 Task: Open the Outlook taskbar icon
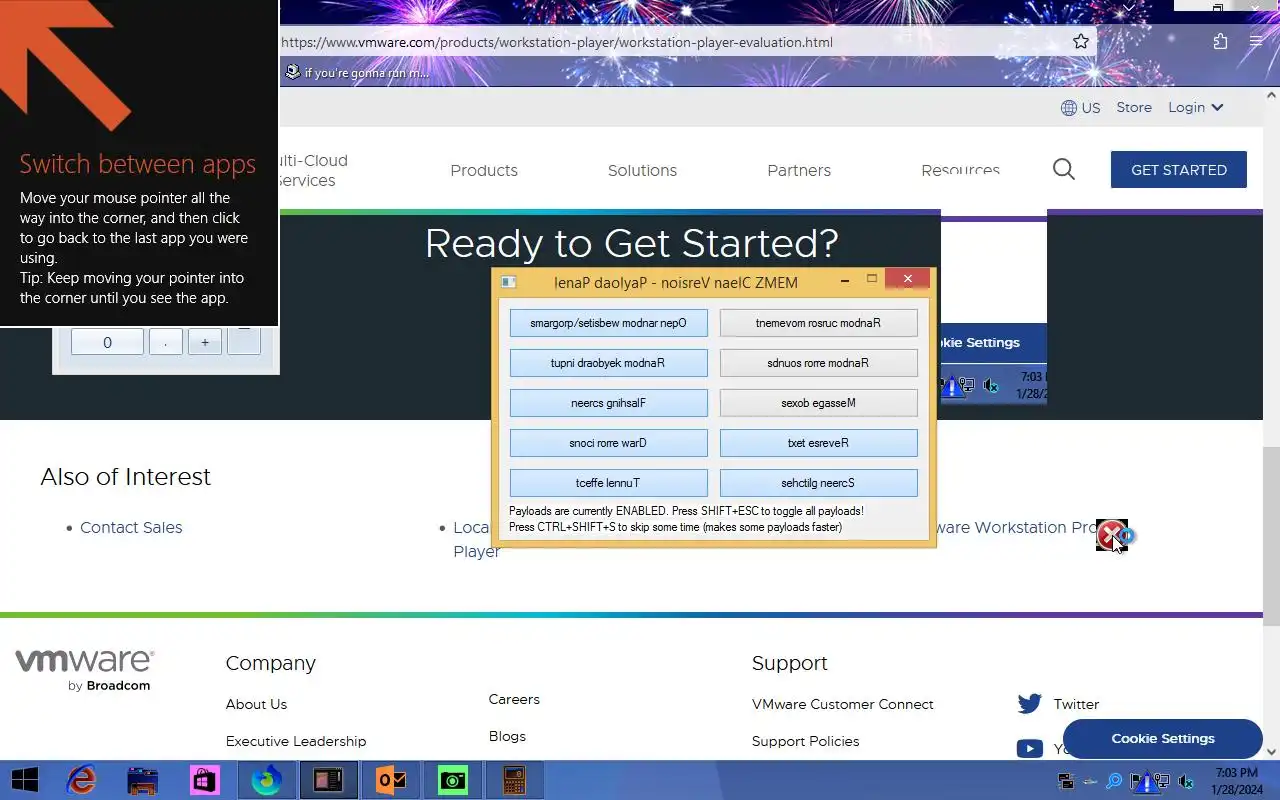point(391,780)
